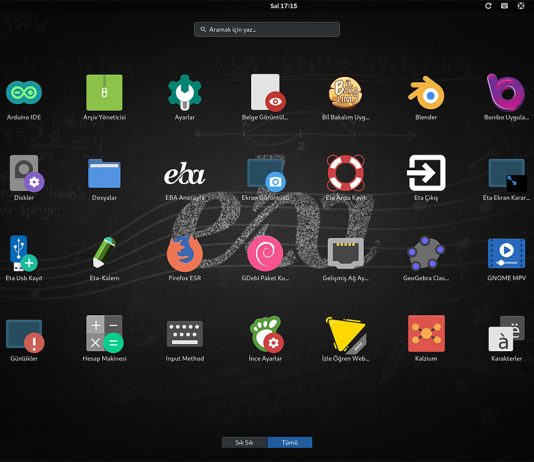Launch GeoGebra Classic

426,253
